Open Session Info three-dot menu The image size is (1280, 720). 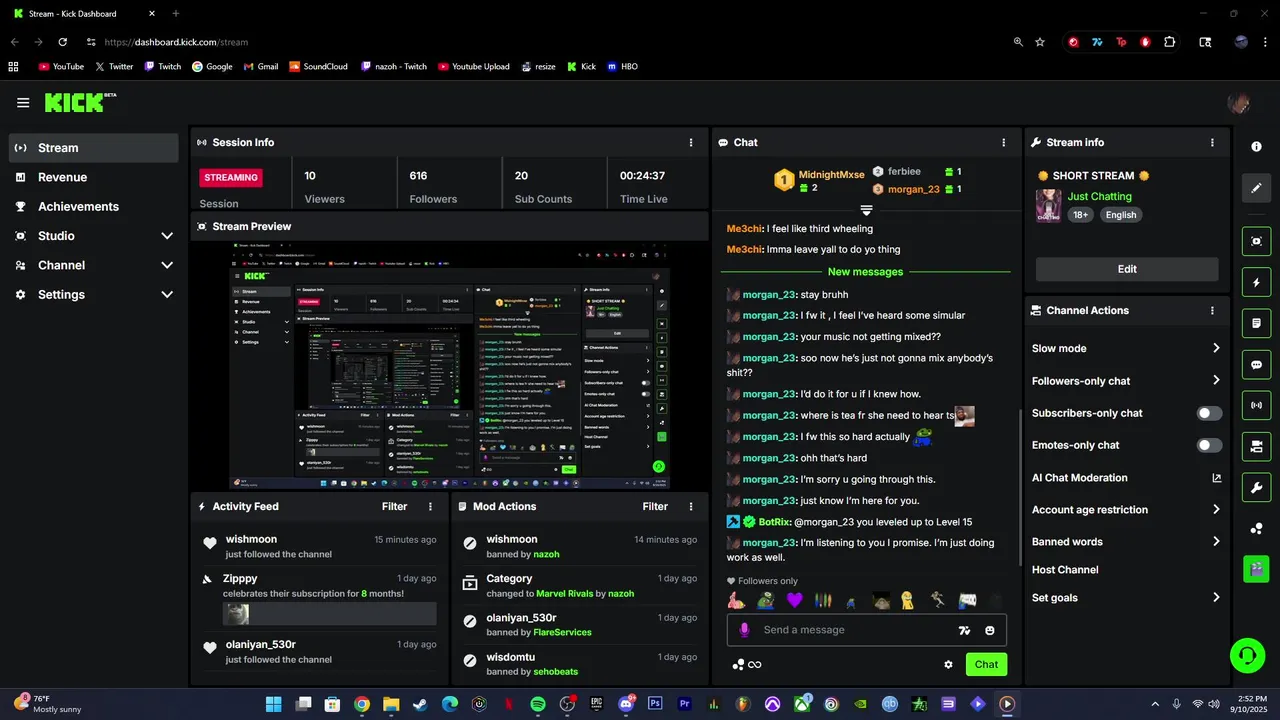tap(690, 142)
